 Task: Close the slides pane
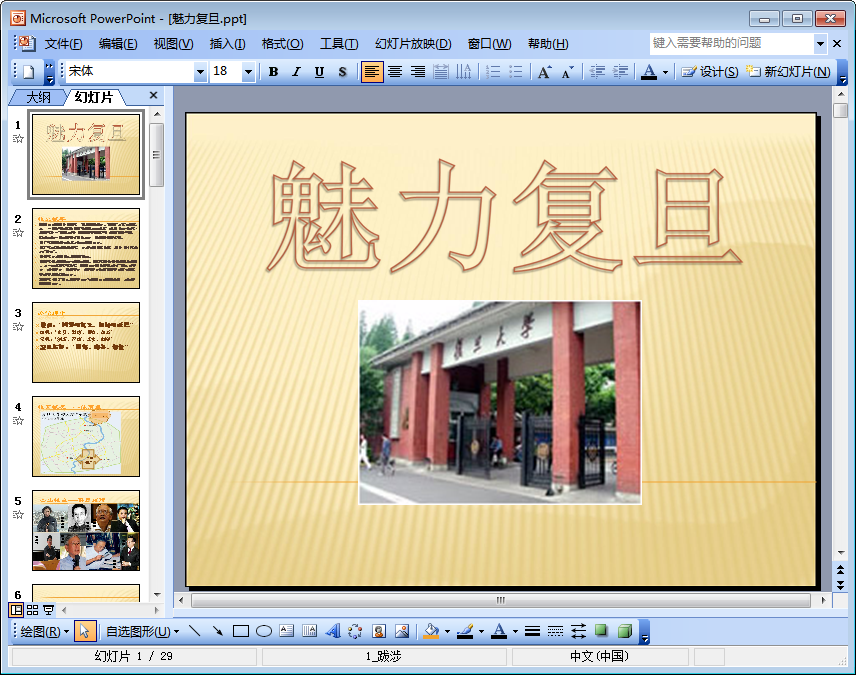pyautogui.click(x=153, y=96)
